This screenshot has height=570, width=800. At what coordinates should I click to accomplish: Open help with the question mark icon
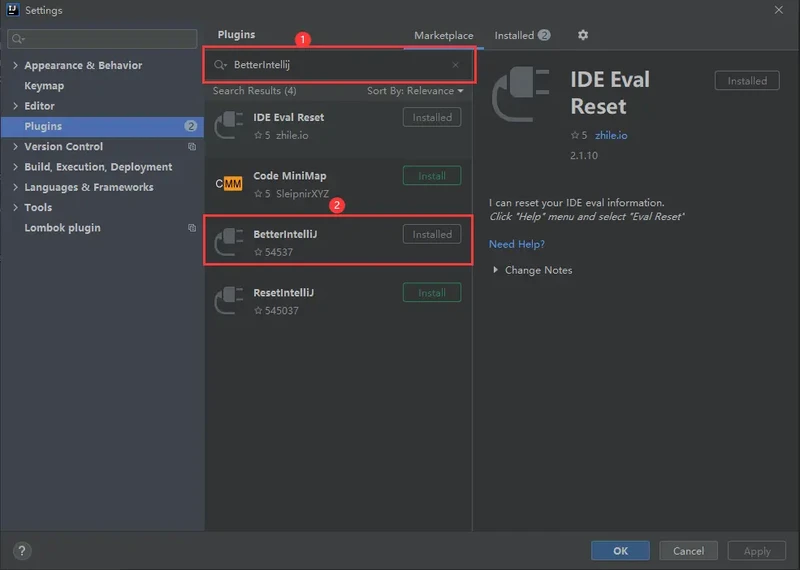(22, 551)
